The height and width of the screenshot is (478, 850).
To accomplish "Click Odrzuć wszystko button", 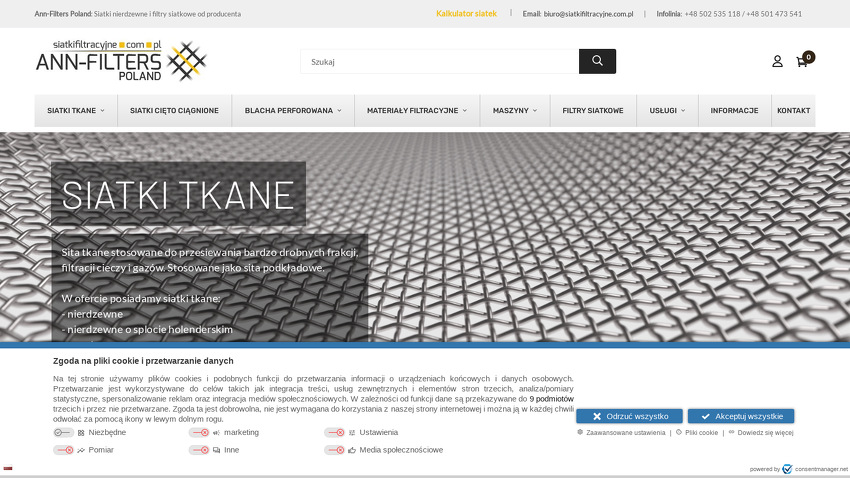I will (629, 416).
